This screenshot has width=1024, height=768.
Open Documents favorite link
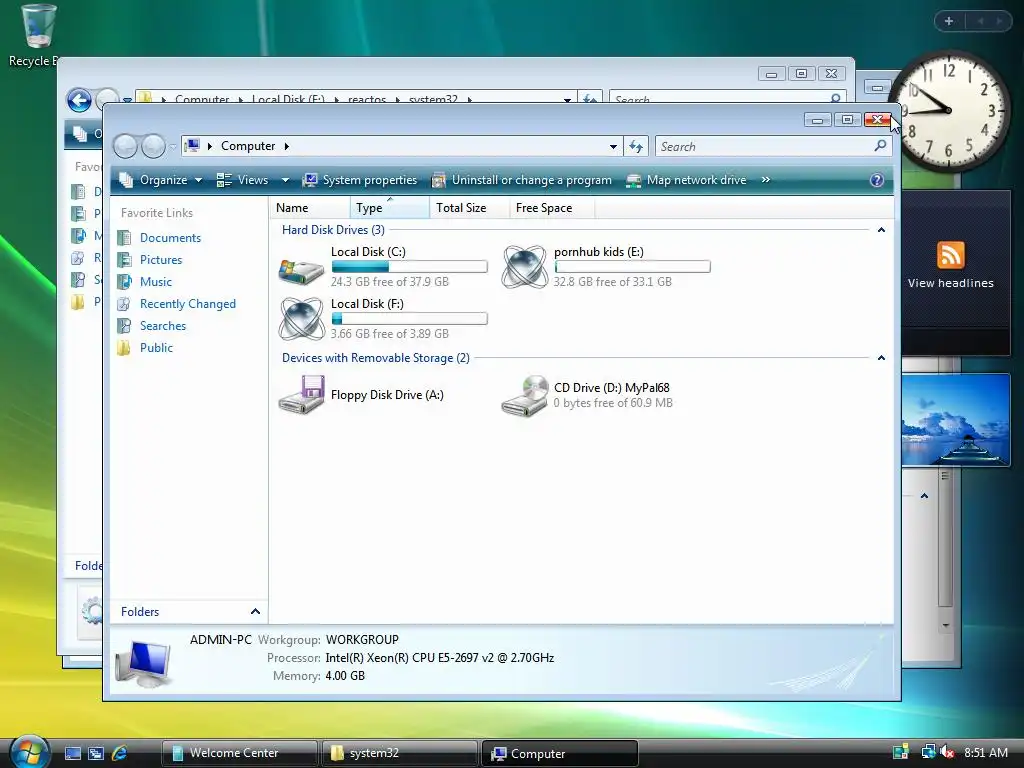(x=170, y=238)
